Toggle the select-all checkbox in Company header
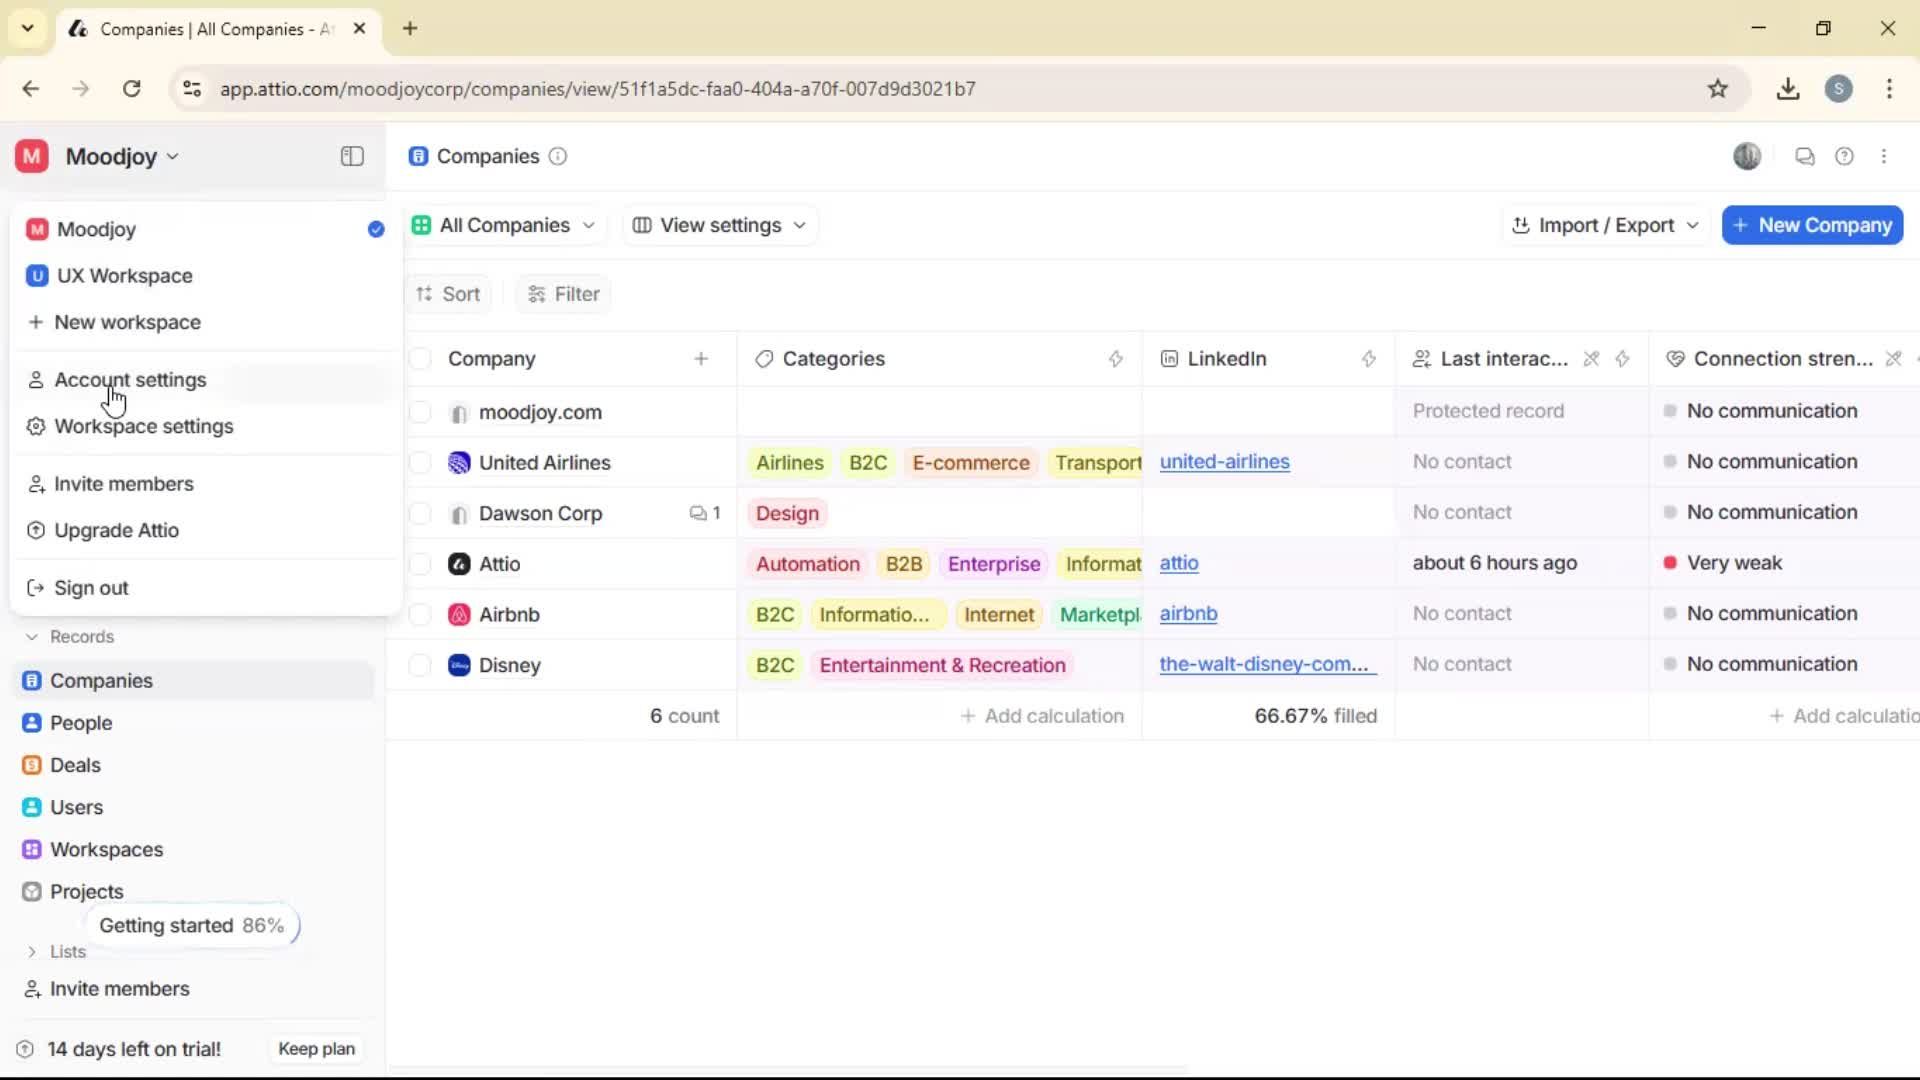Image resolution: width=1920 pixels, height=1080 pixels. coord(420,359)
